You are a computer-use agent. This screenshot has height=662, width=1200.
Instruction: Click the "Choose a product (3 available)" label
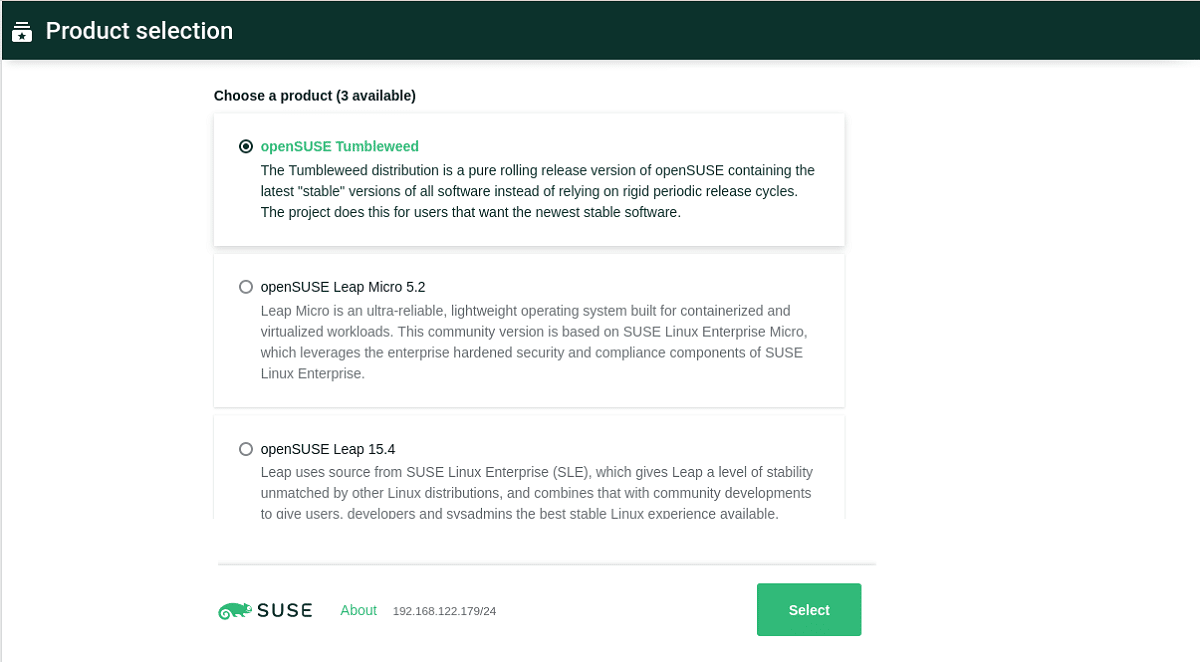pyautogui.click(x=314, y=96)
